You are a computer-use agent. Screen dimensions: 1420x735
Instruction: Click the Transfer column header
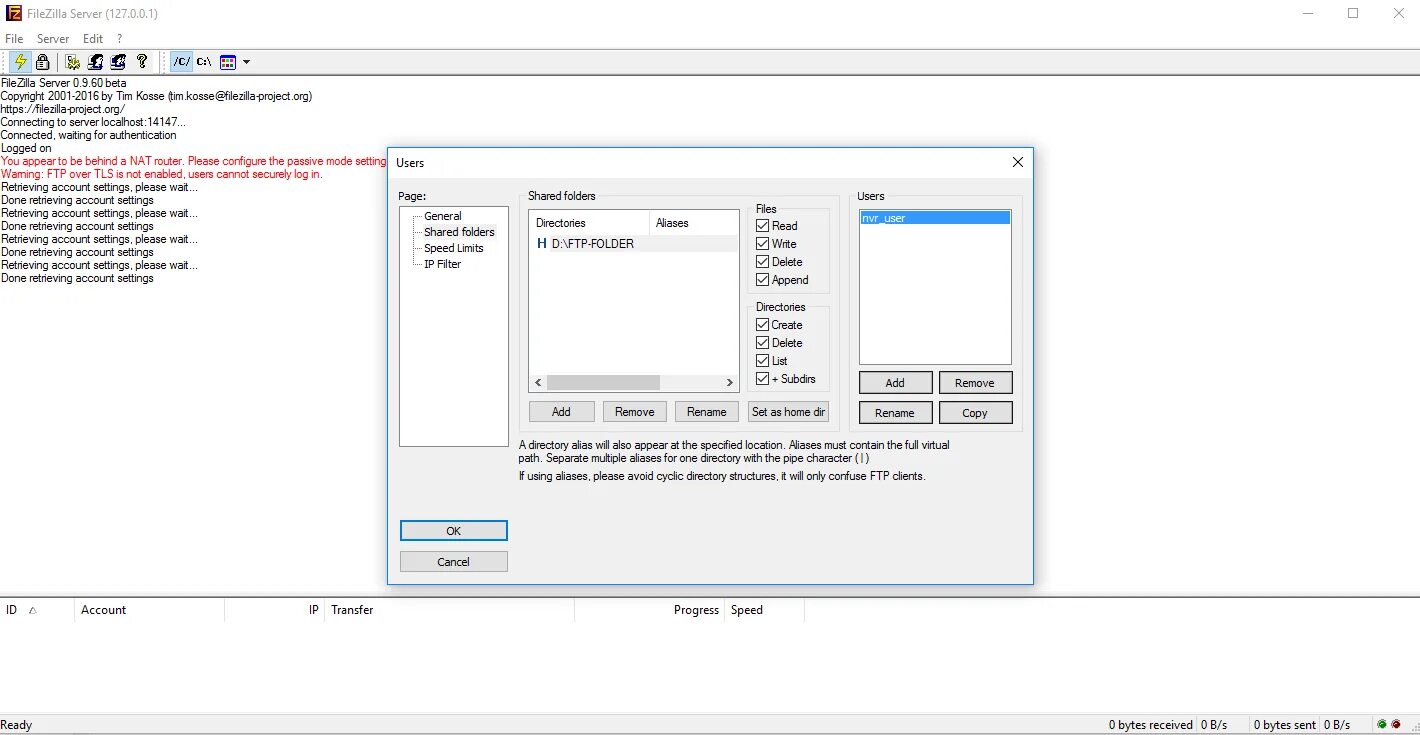click(x=449, y=610)
